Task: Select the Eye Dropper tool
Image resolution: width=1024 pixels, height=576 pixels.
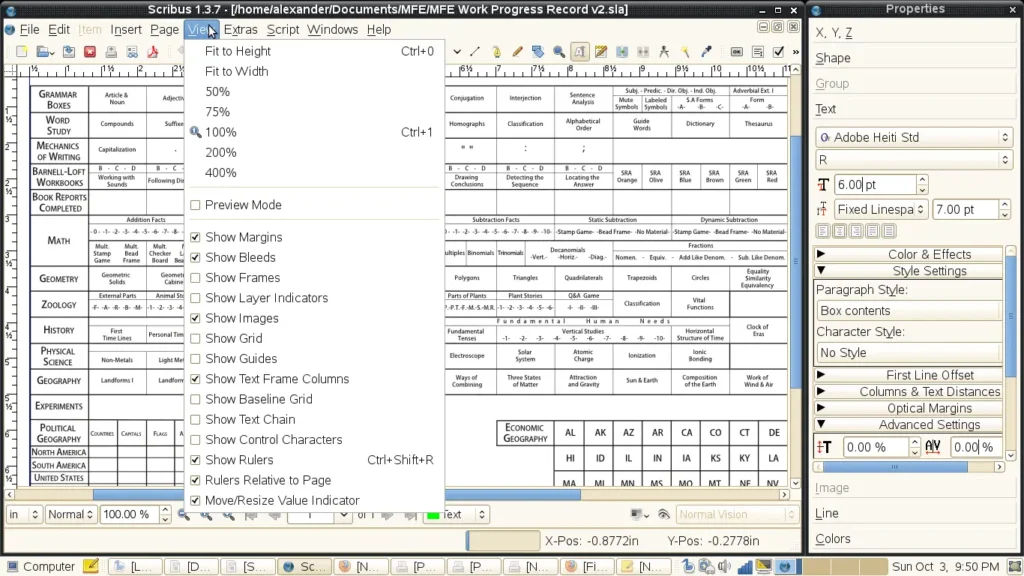Action: 707,51
